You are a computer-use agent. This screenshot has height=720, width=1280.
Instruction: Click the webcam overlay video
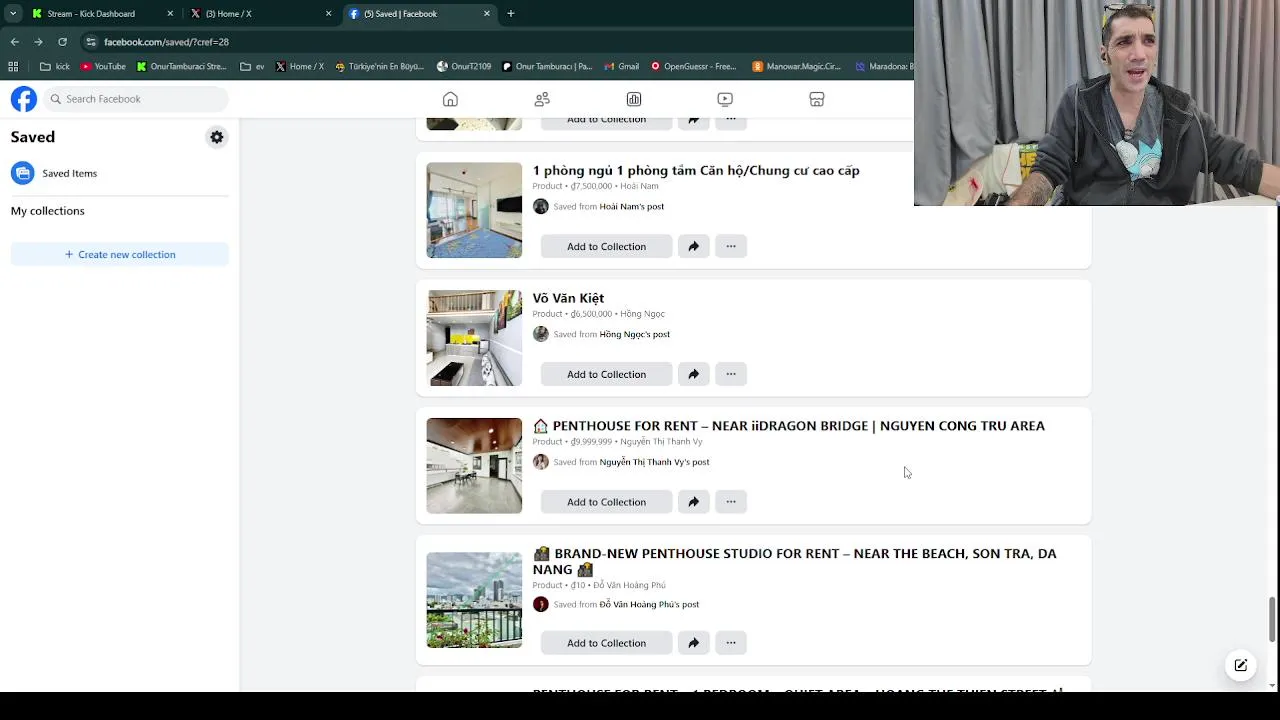1097,103
